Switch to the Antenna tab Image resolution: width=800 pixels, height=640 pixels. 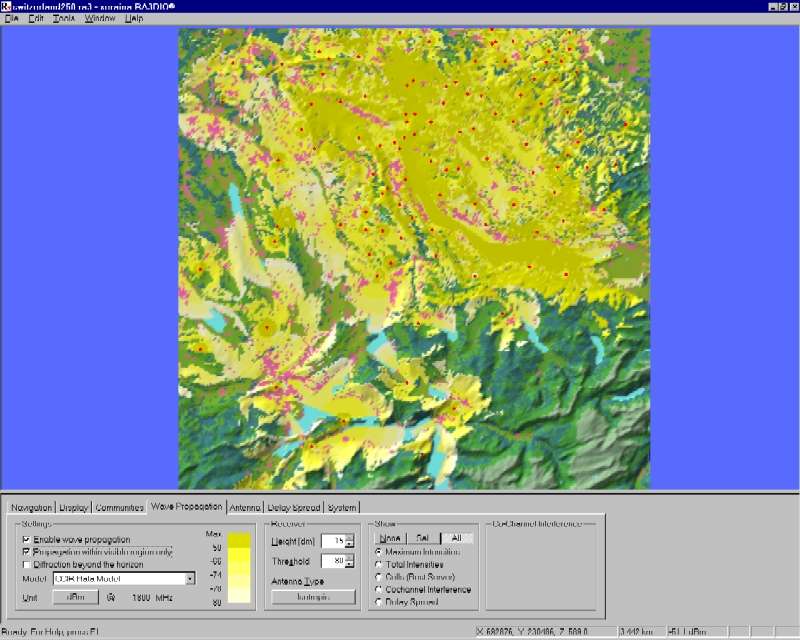tap(245, 507)
